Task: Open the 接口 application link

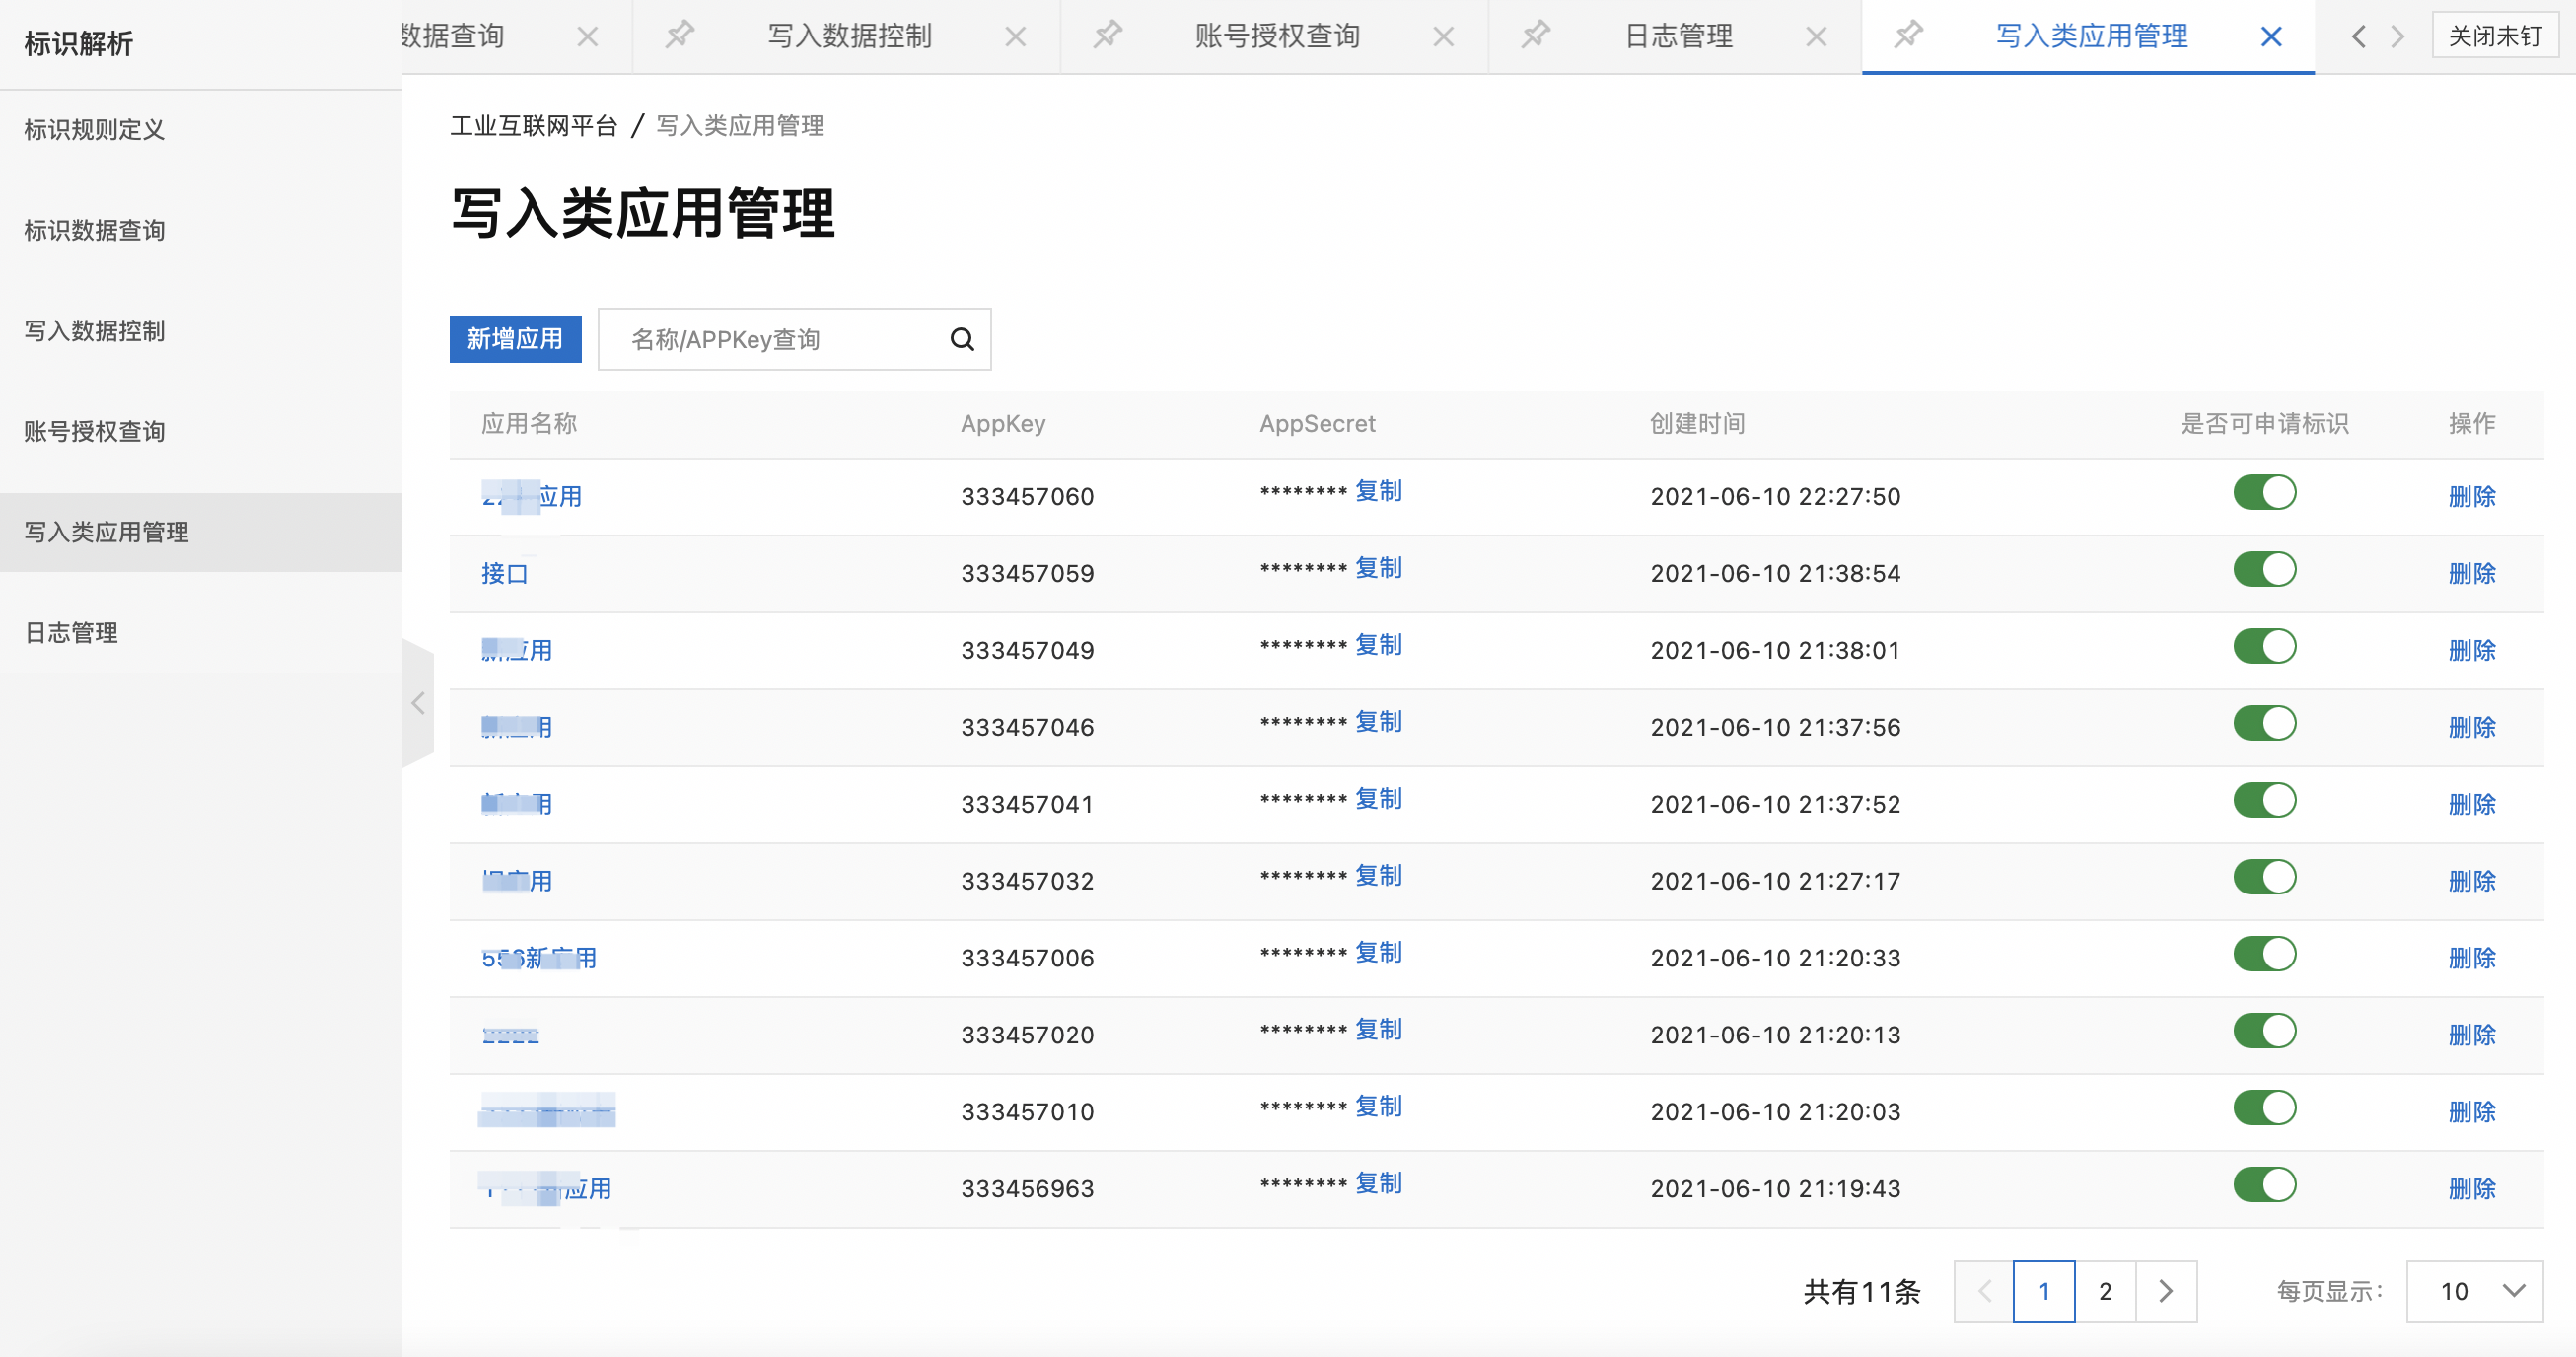Action: (x=505, y=573)
